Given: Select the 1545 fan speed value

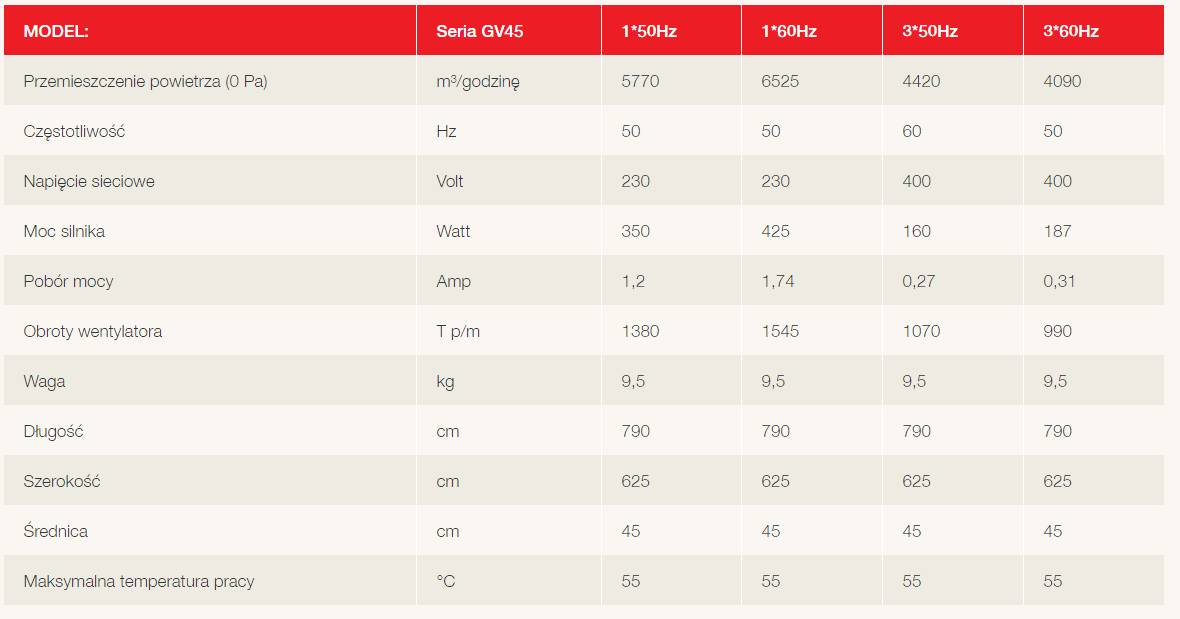Looking at the screenshot, I should pos(780,332).
